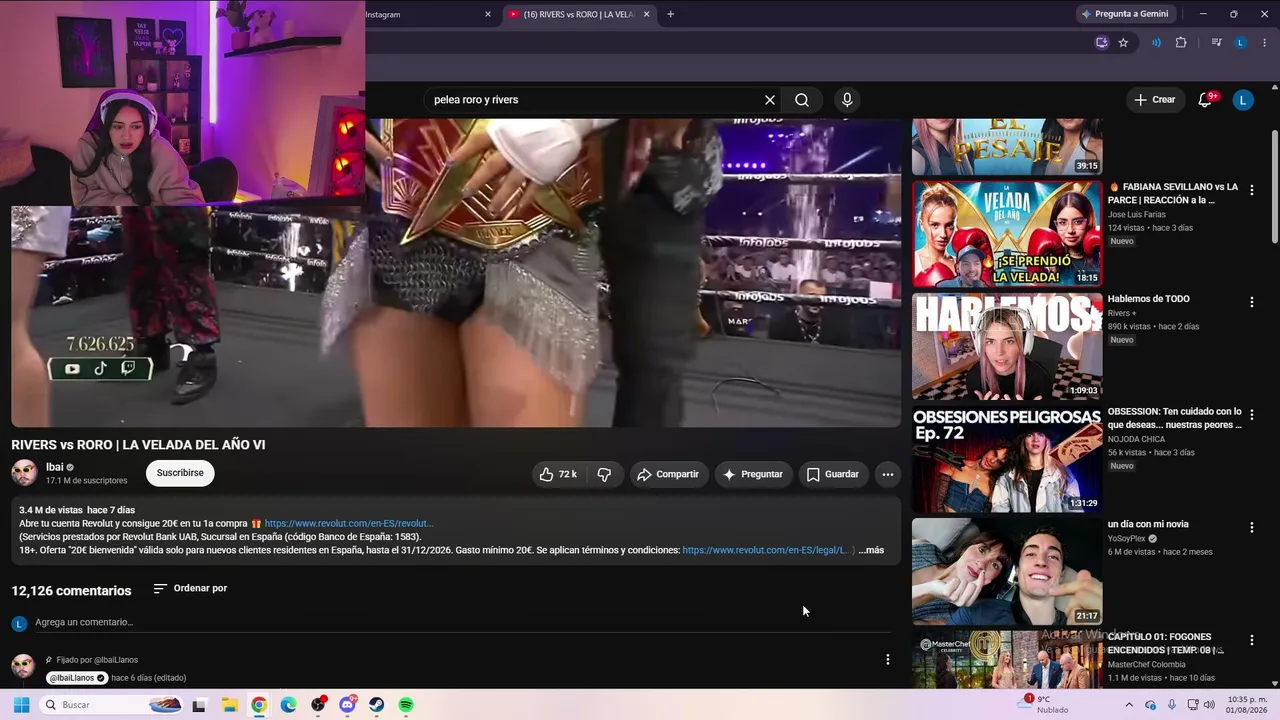Open Discord from the taskbar
The width and height of the screenshot is (1280, 720).
pos(347,705)
